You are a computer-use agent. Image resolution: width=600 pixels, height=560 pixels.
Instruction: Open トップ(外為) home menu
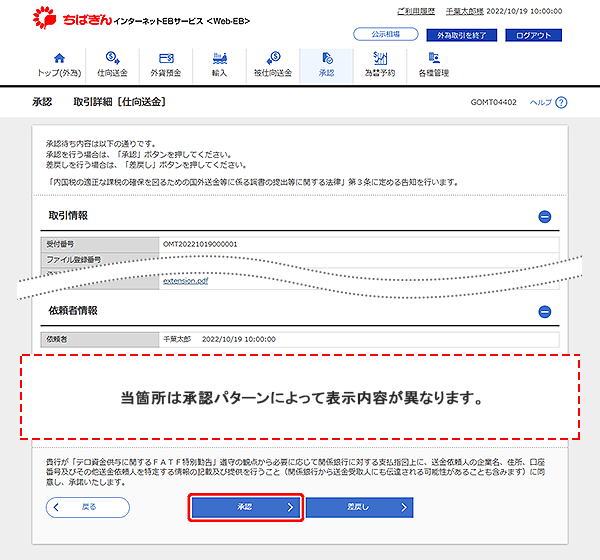point(59,65)
